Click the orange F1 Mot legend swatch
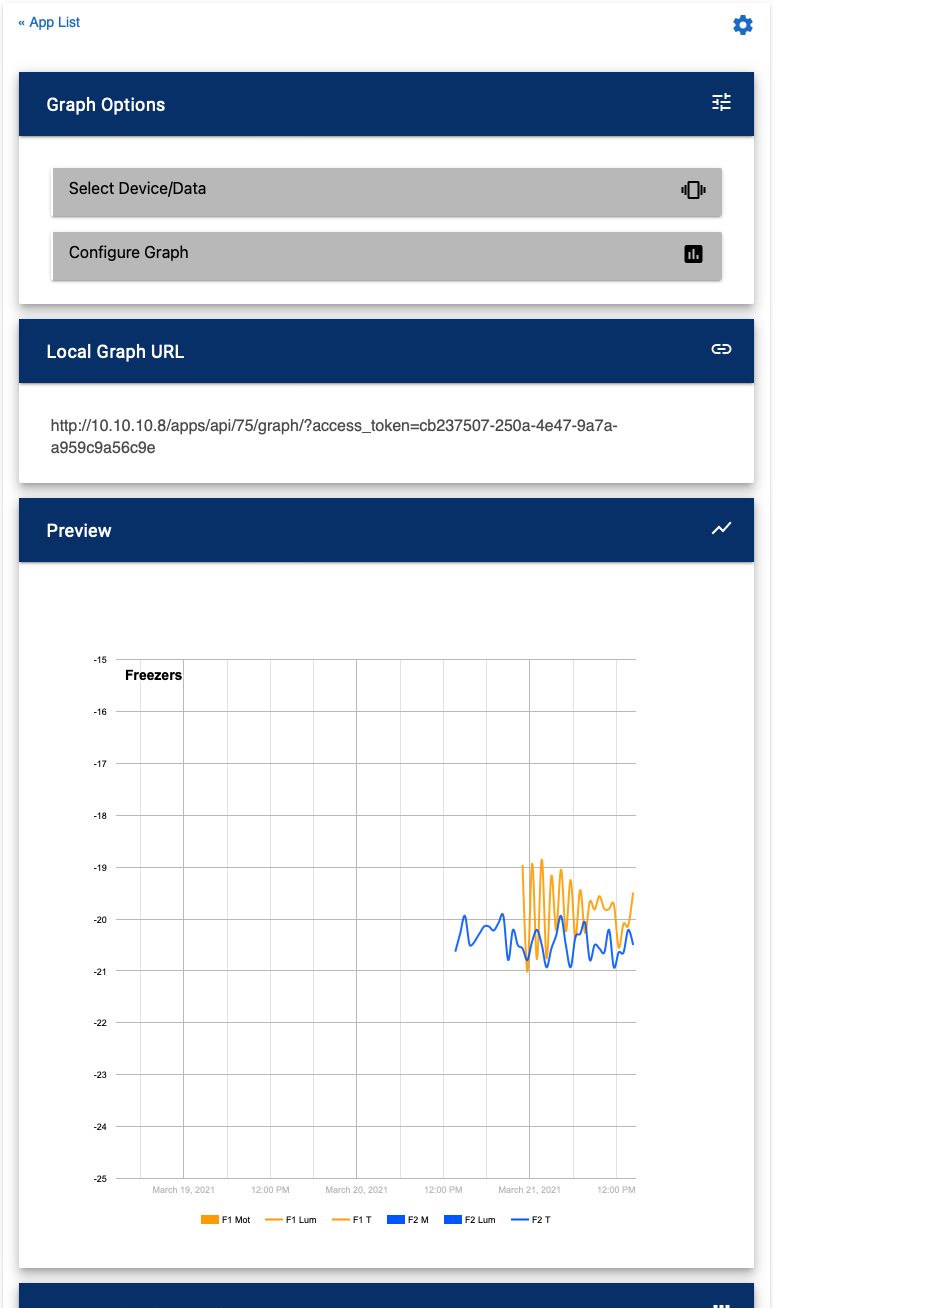930x1308 pixels. pos(210,1220)
